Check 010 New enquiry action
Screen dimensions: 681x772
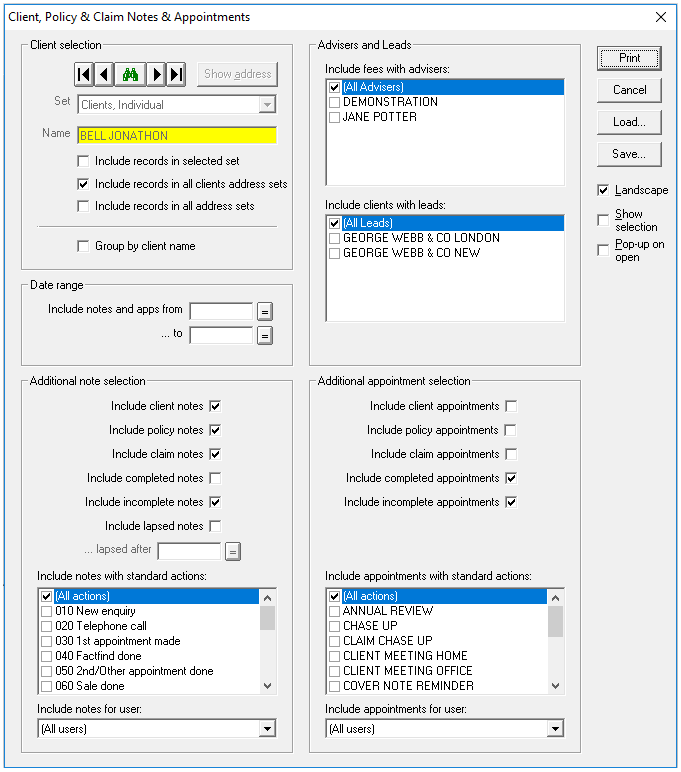(x=46, y=611)
